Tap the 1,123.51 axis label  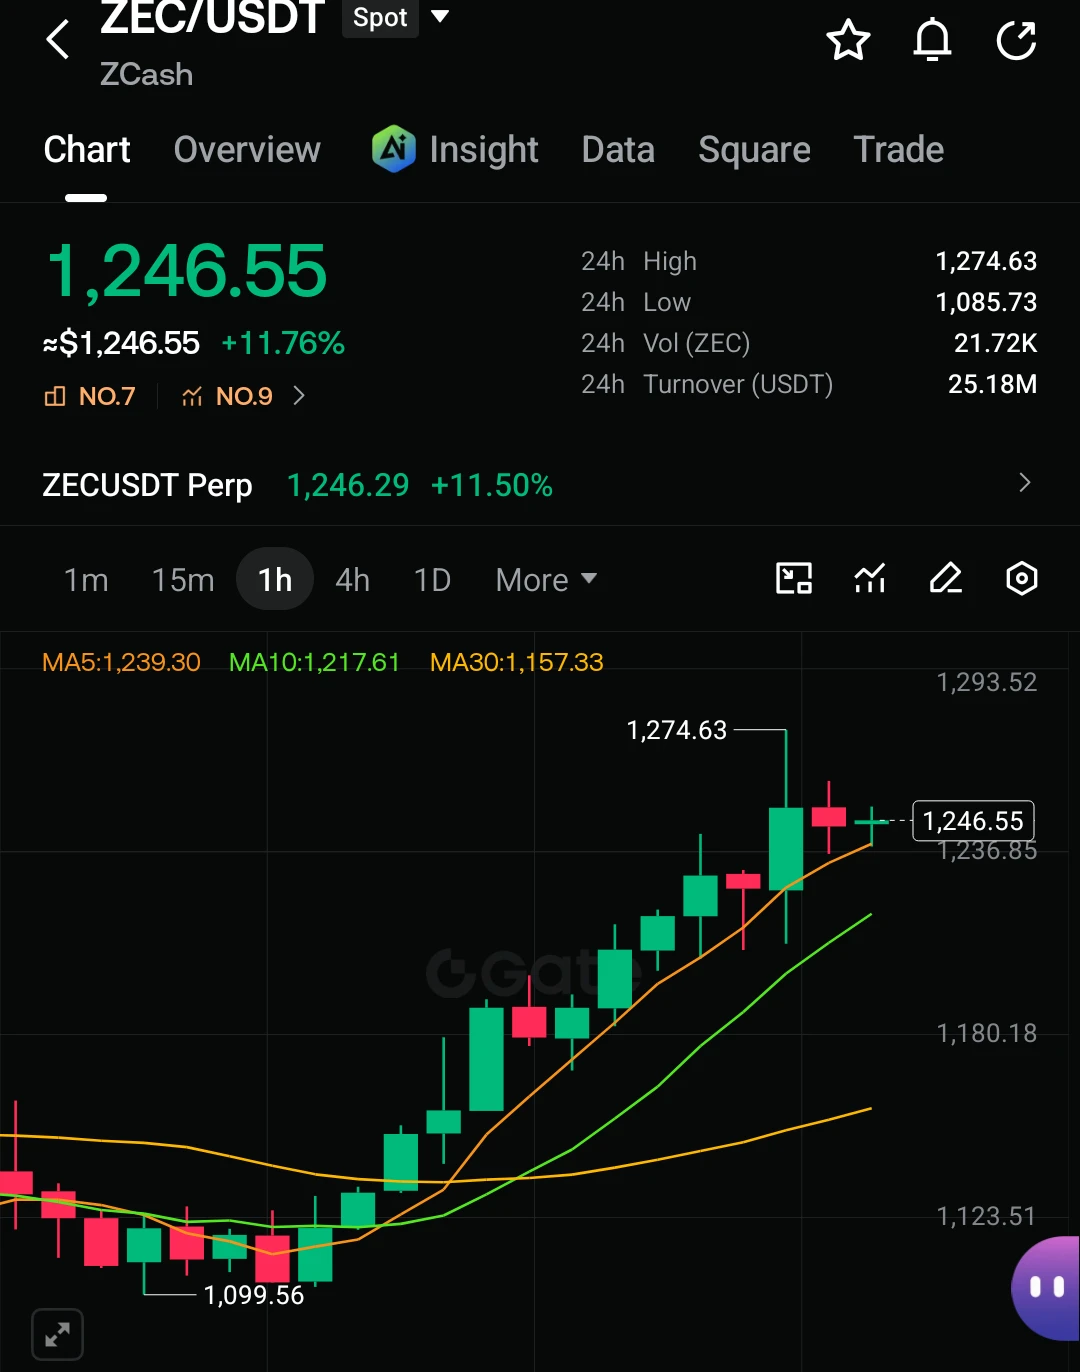click(986, 1216)
